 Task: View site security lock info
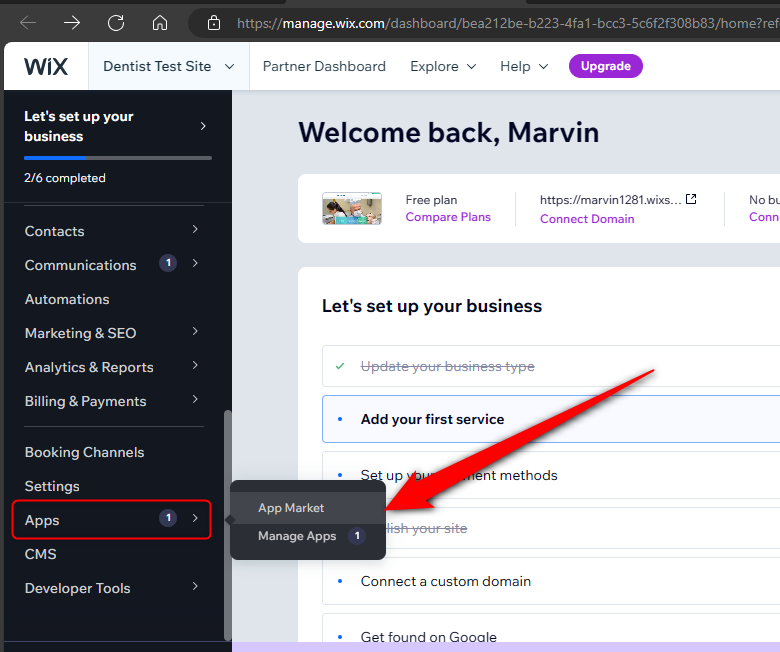214,22
